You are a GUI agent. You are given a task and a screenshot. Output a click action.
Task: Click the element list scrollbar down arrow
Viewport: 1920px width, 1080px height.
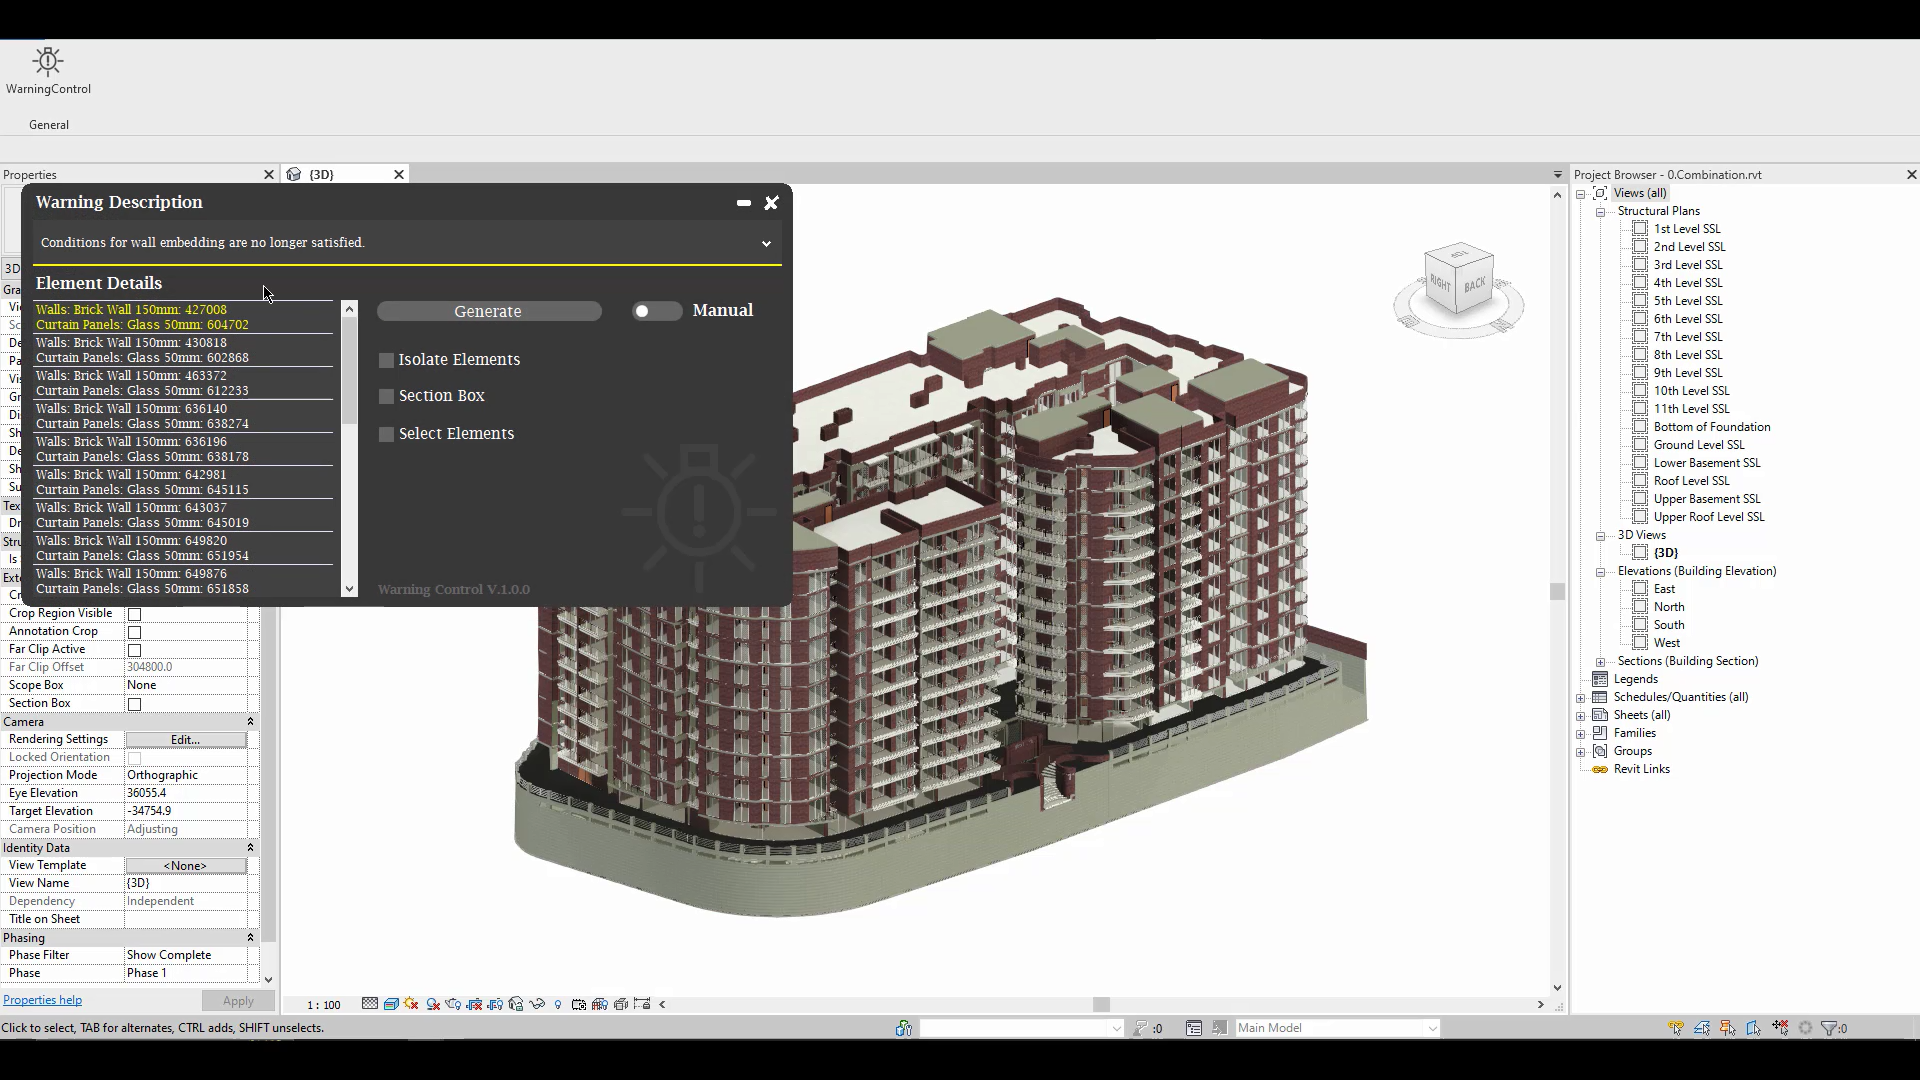(349, 589)
